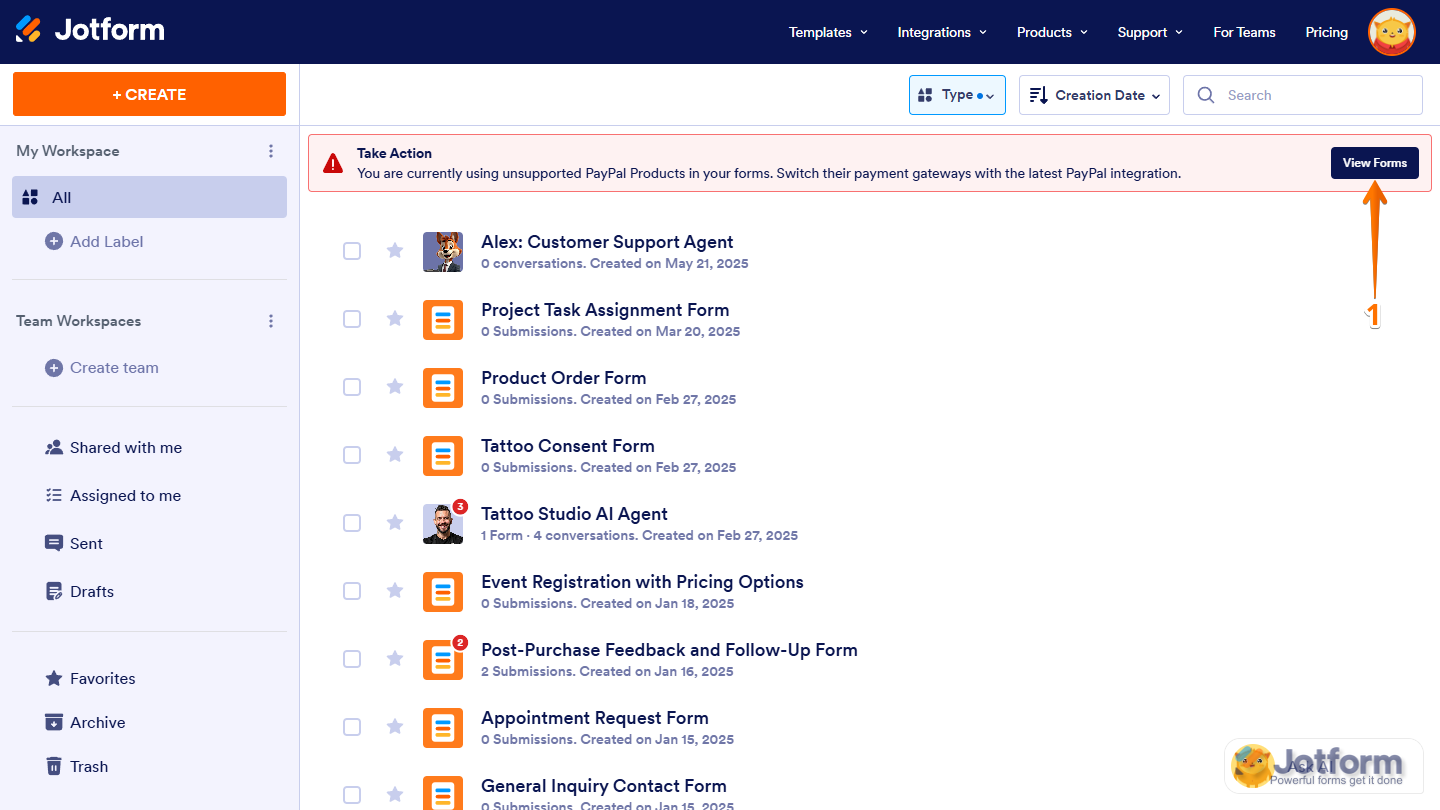Image resolution: width=1440 pixels, height=810 pixels.
Task: Expand the Type filter dropdown
Action: coord(956,95)
